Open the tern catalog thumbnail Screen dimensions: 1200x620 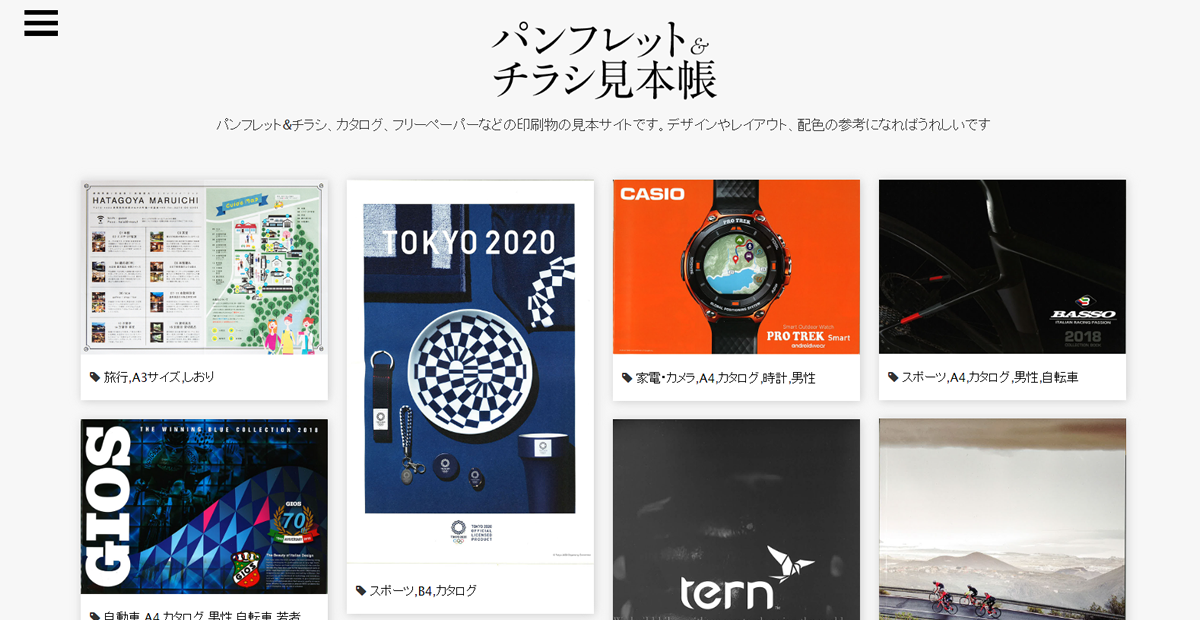[x=736, y=520]
